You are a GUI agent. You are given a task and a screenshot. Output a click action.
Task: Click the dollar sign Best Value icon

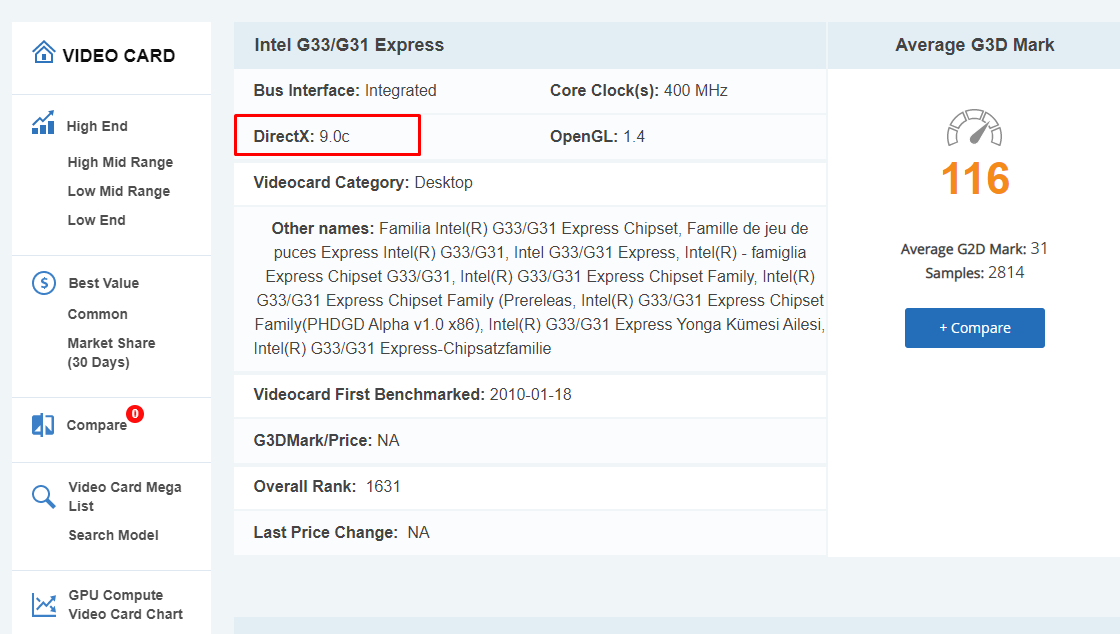pyautogui.click(x=44, y=283)
